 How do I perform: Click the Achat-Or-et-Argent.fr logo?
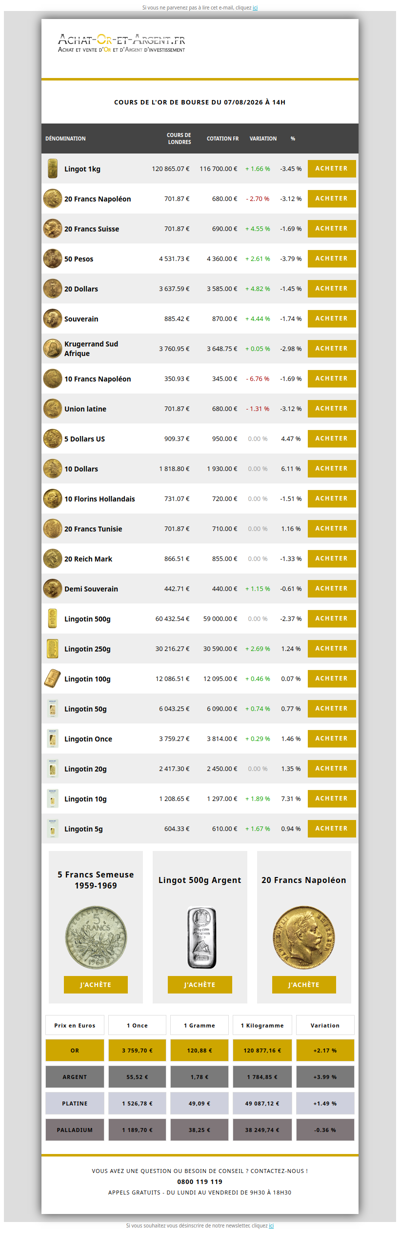[121, 42]
